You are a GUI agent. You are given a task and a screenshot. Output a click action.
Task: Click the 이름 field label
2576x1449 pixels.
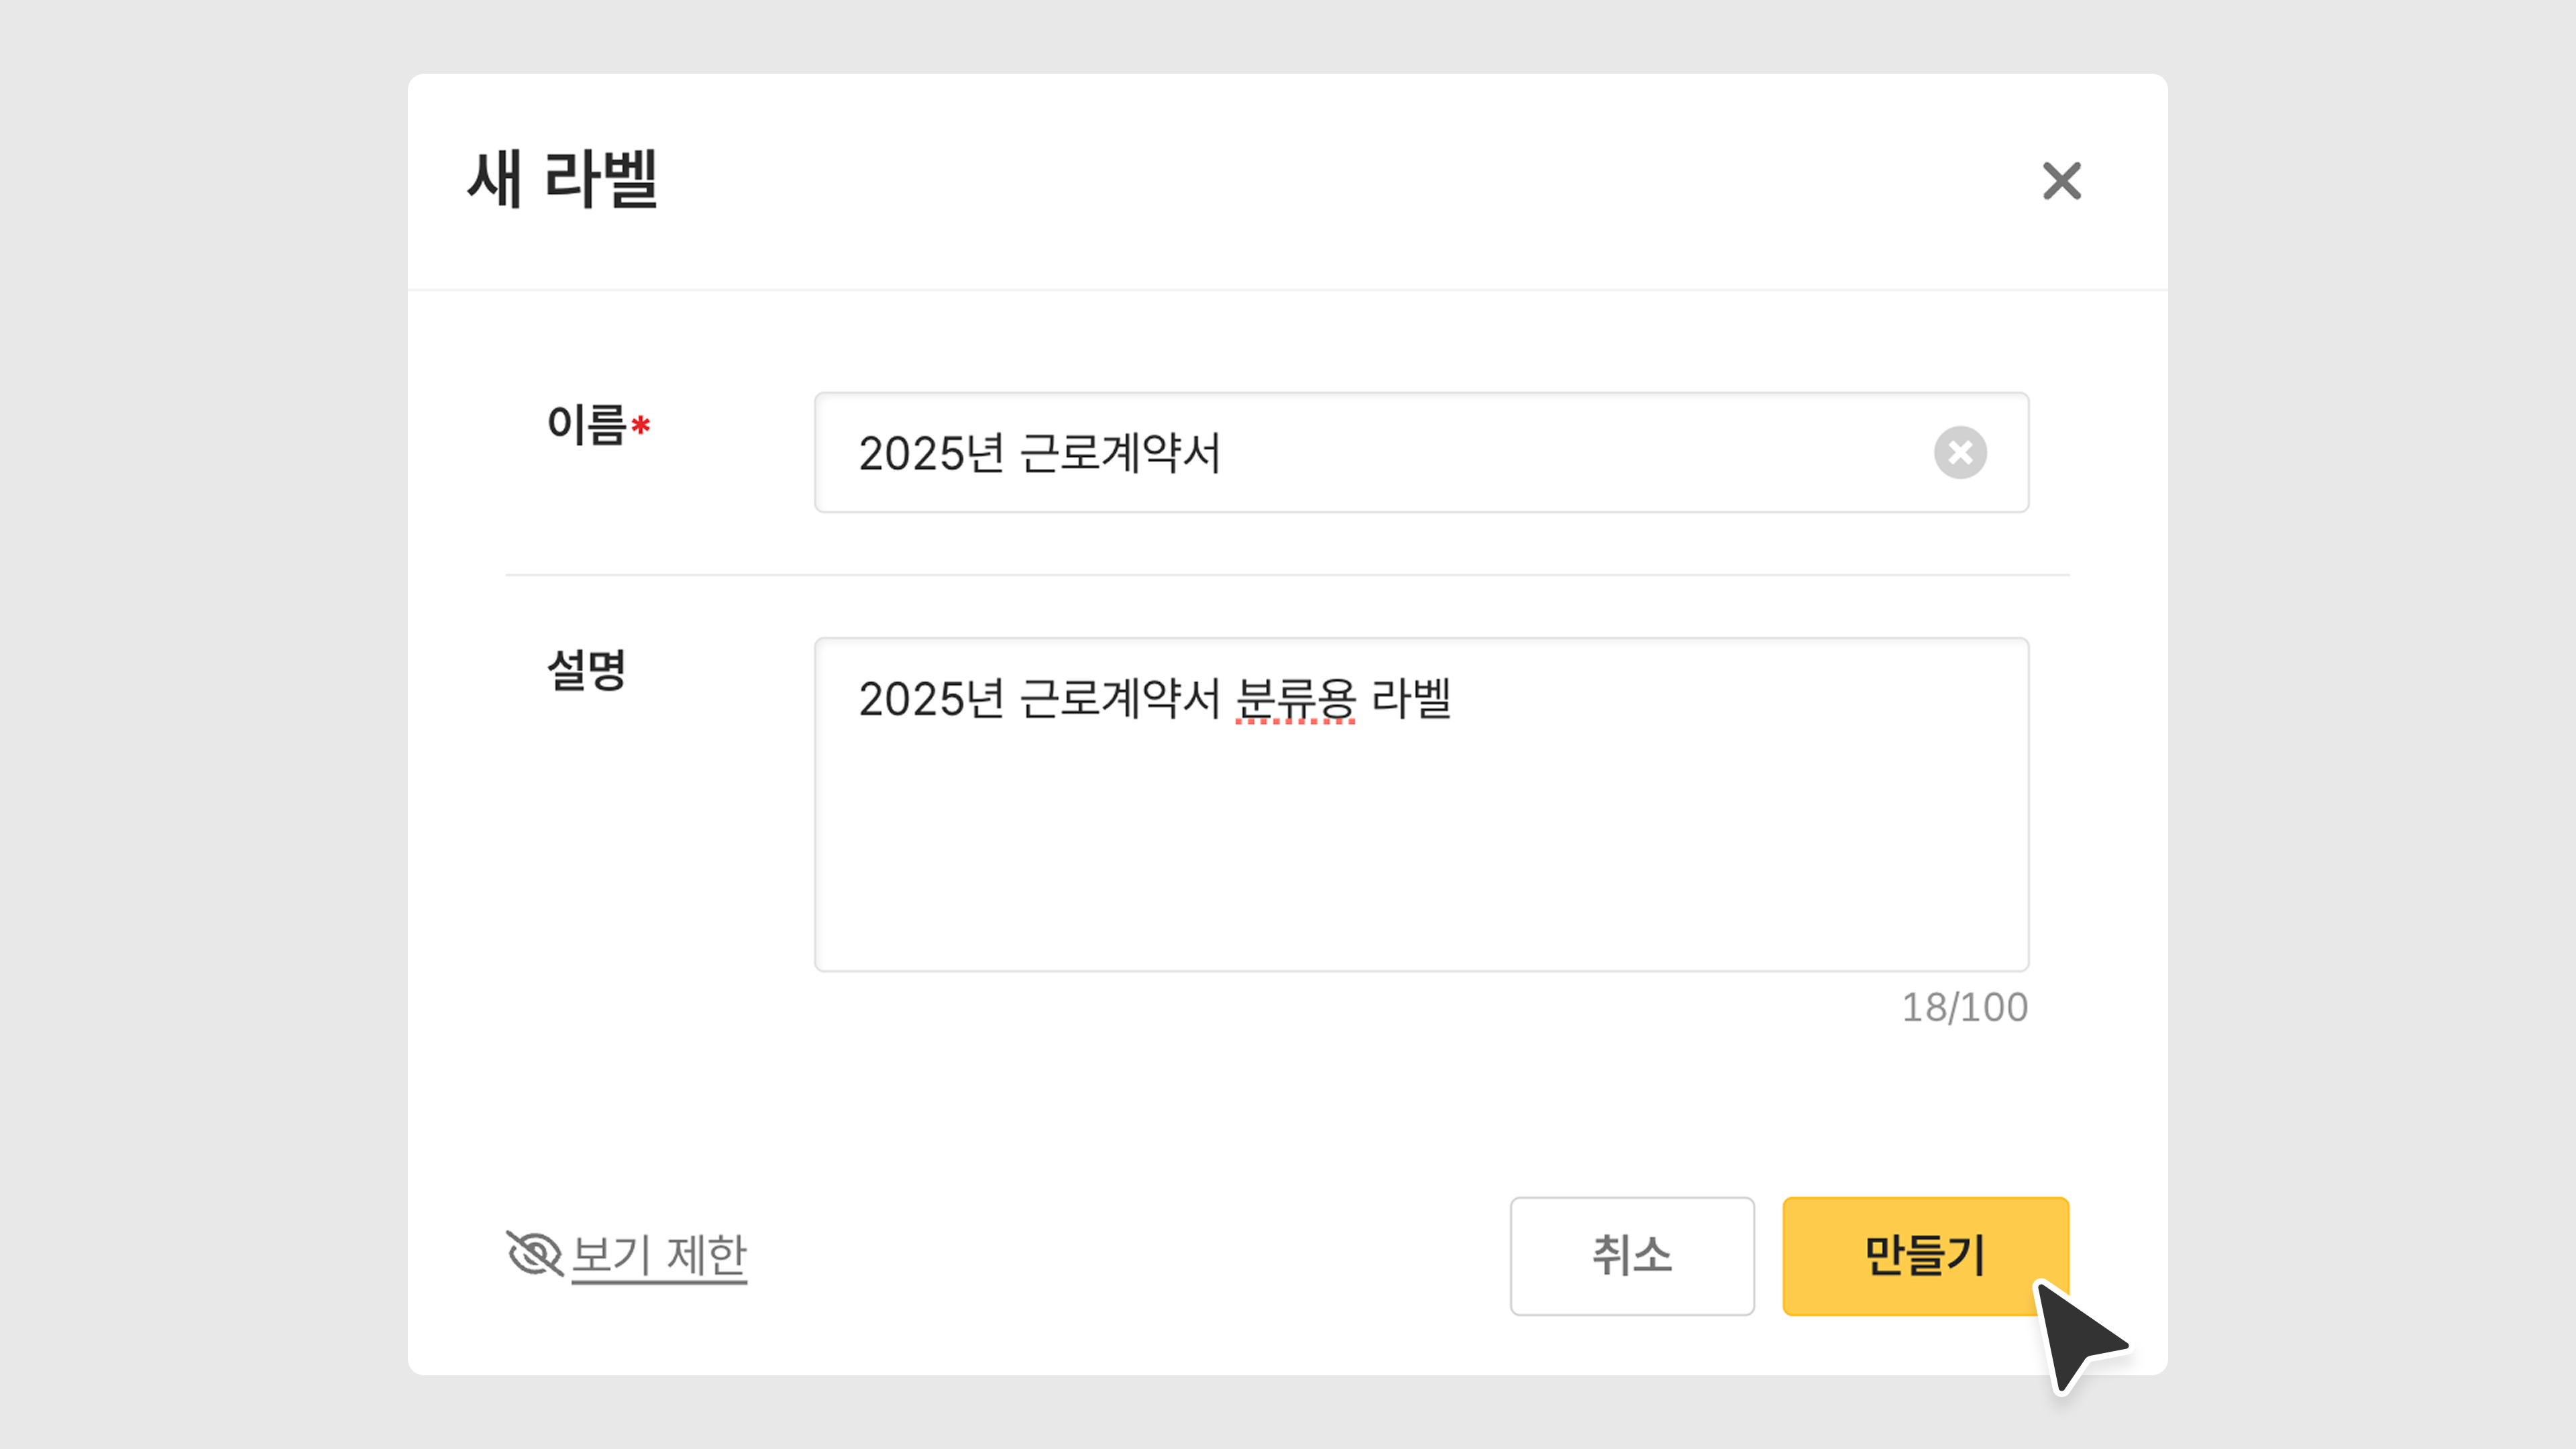(586, 426)
